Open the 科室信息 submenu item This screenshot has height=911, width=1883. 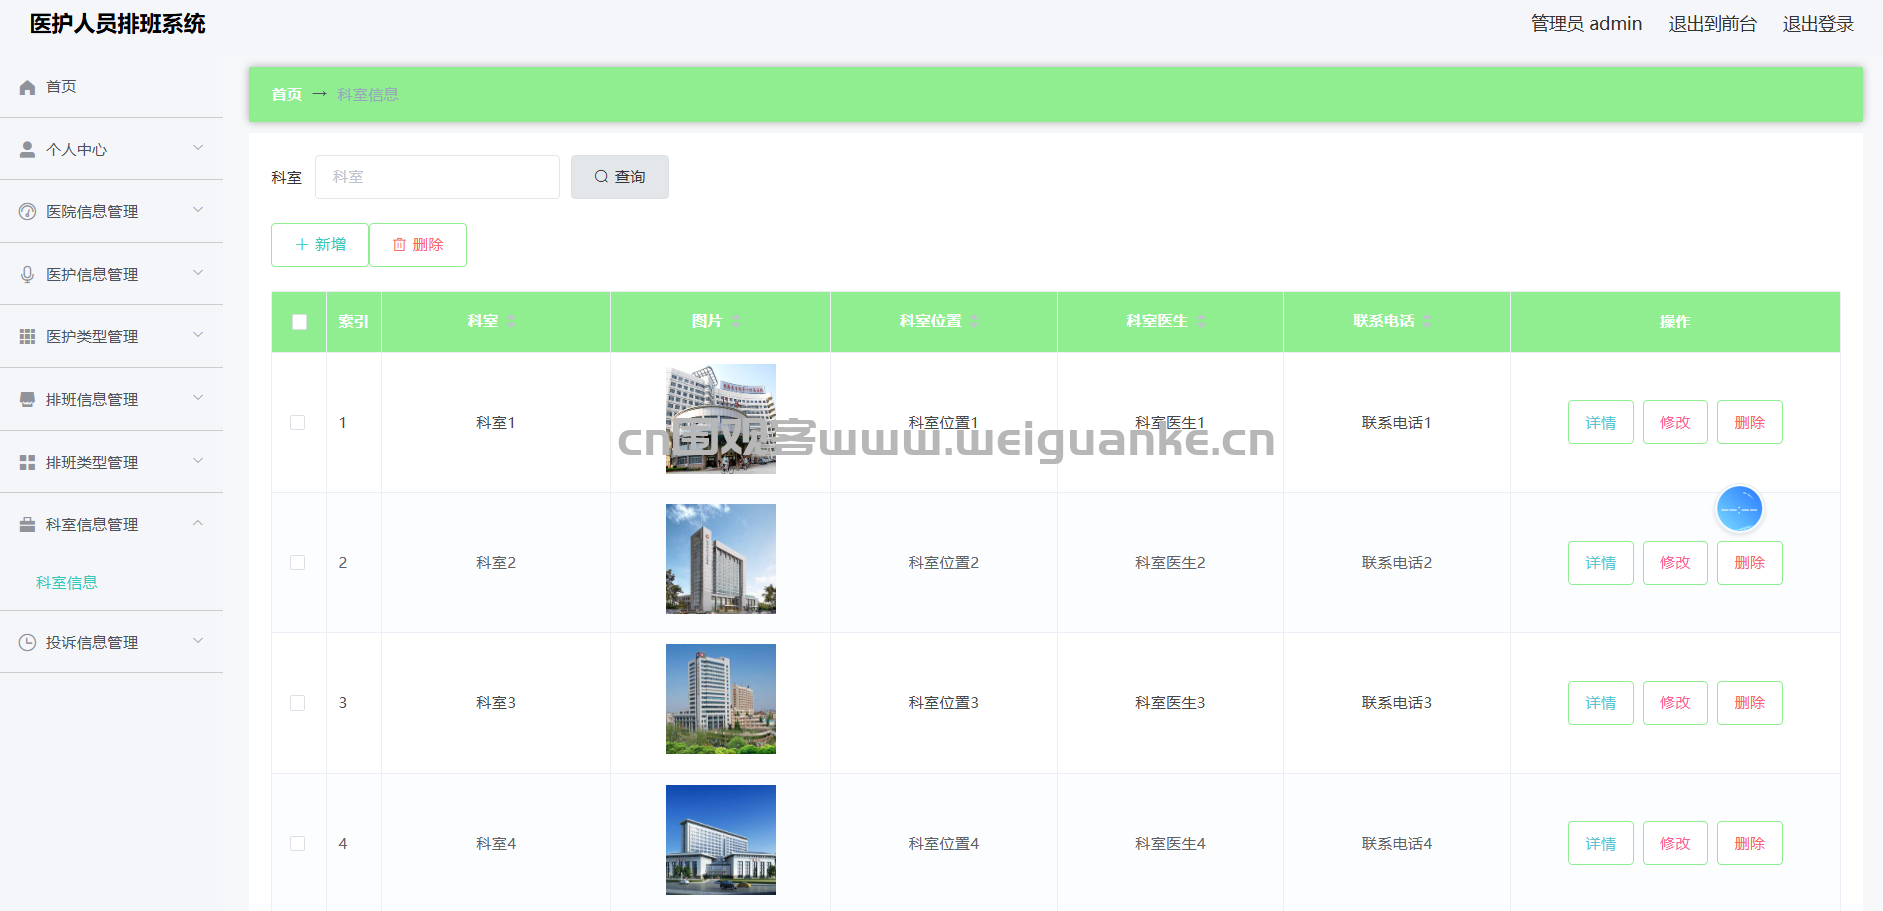pyautogui.click(x=67, y=582)
